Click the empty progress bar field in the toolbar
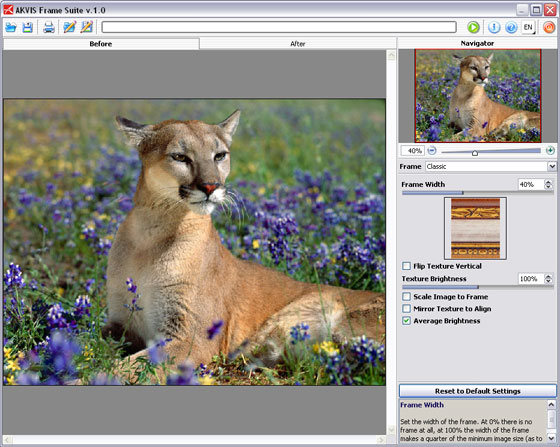560x447 pixels. point(279,27)
